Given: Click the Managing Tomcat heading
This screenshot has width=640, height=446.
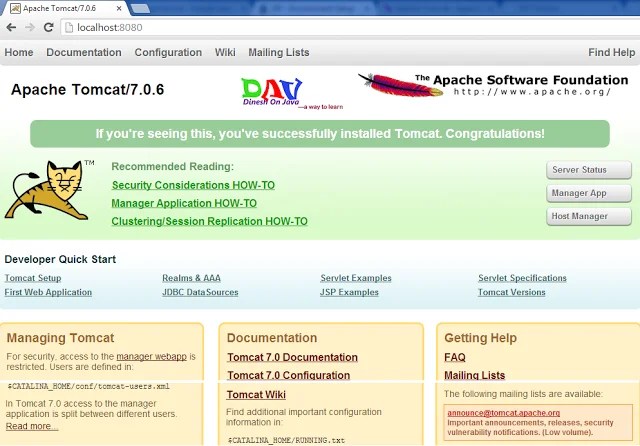Looking at the screenshot, I should click(x=60, y=338).
